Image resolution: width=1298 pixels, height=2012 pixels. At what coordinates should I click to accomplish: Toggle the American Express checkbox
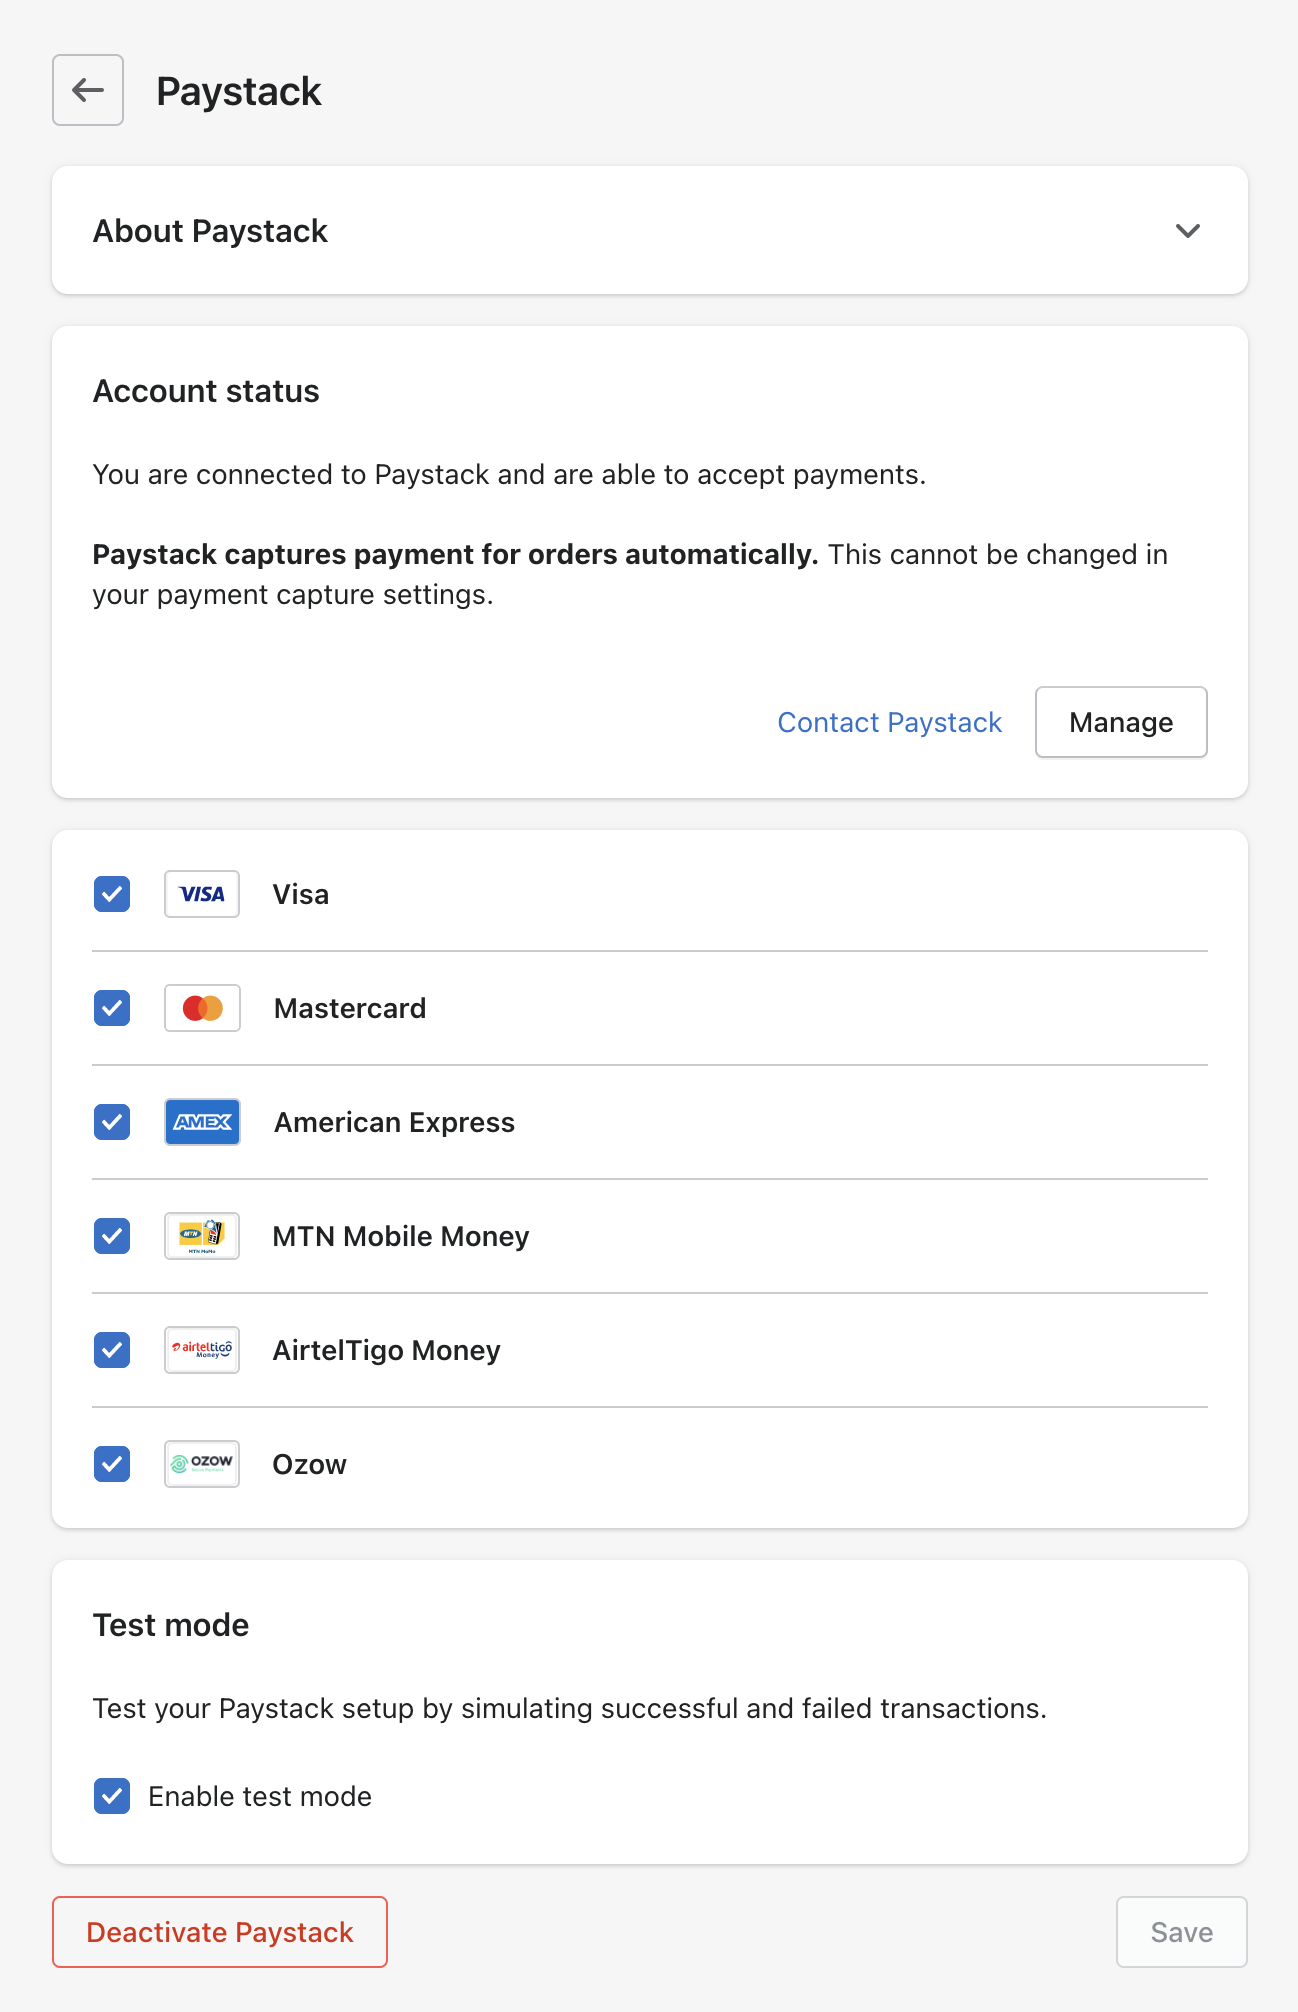pyautogui.click(x=112, y=1122)
